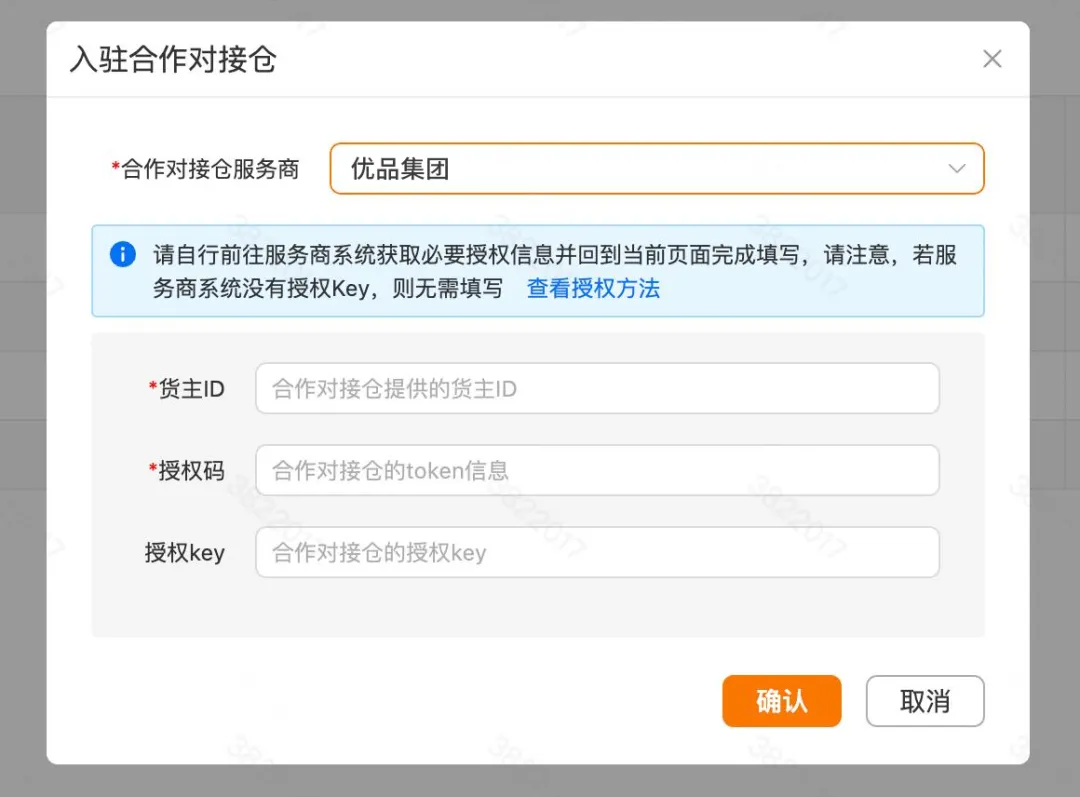The width and height of the screenshot is (1080, 797).
Task: Expand the service provider dropdown chevron
Action: pos(956,169)
